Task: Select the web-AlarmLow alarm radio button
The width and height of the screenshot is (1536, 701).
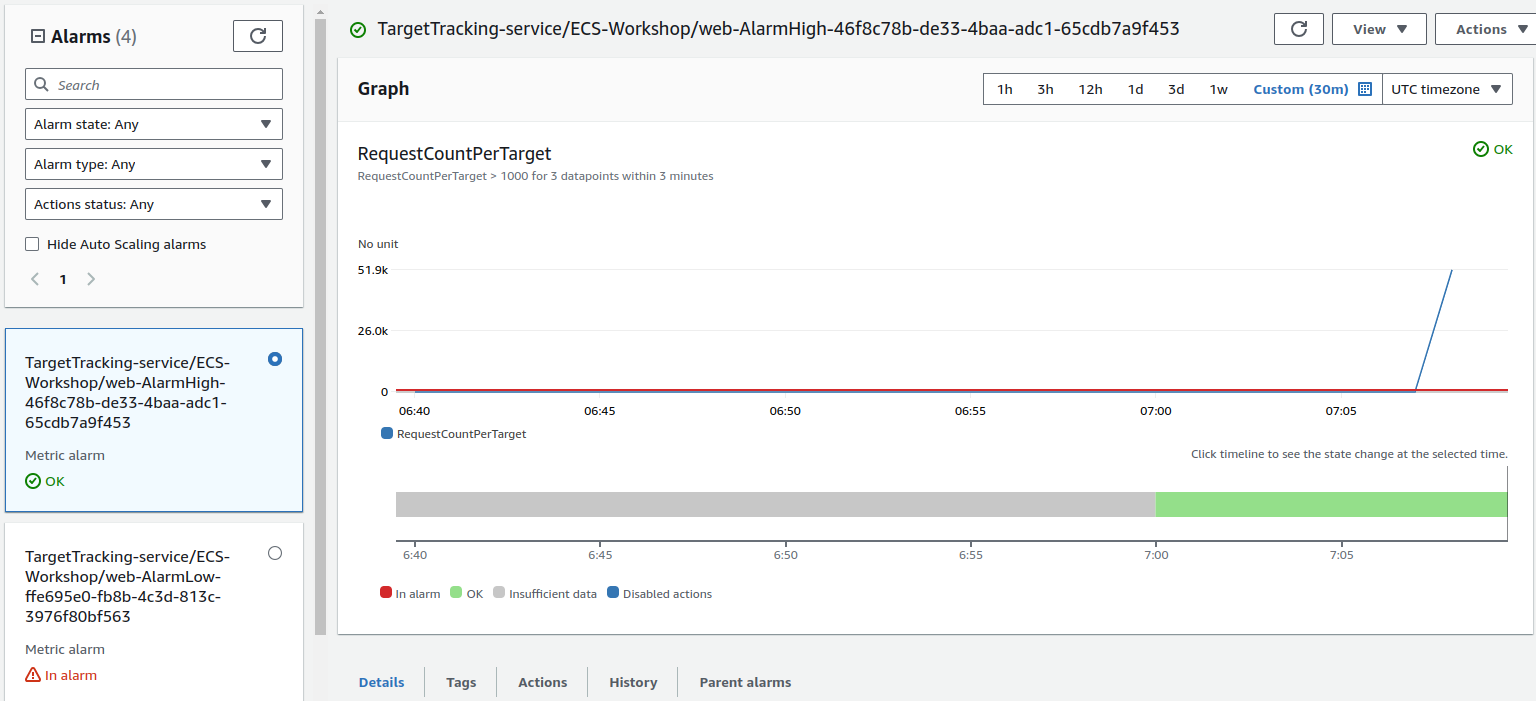Action: (x=275, y=553)
